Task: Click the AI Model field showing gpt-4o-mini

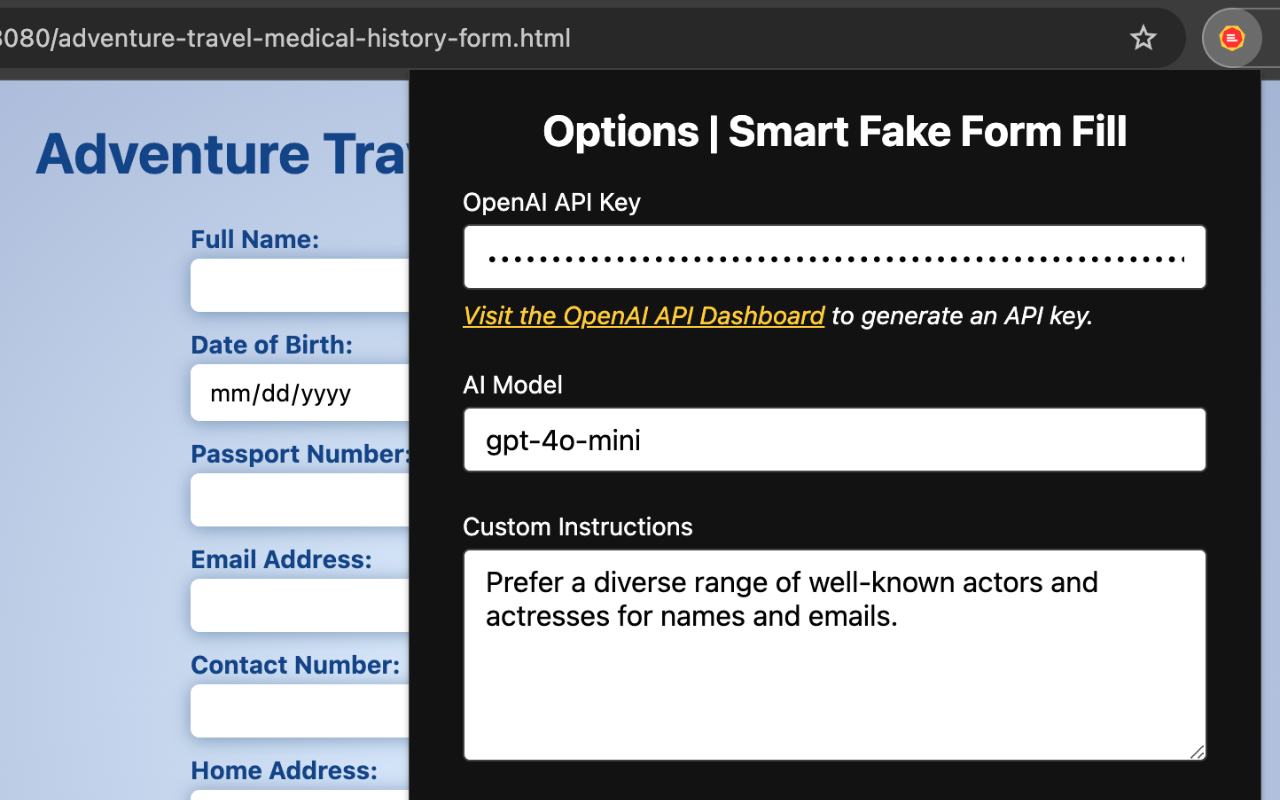Action: pyautogui.click(x=834, y=440)
